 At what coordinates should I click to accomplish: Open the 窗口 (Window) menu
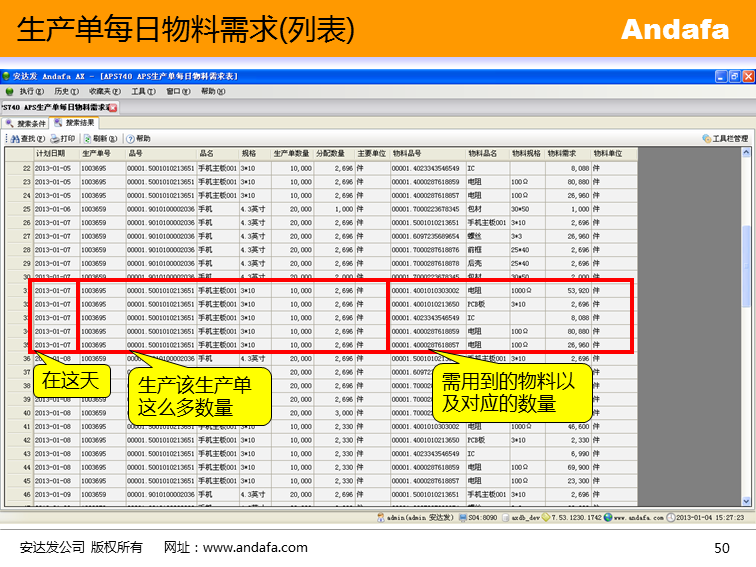[178, 91]
